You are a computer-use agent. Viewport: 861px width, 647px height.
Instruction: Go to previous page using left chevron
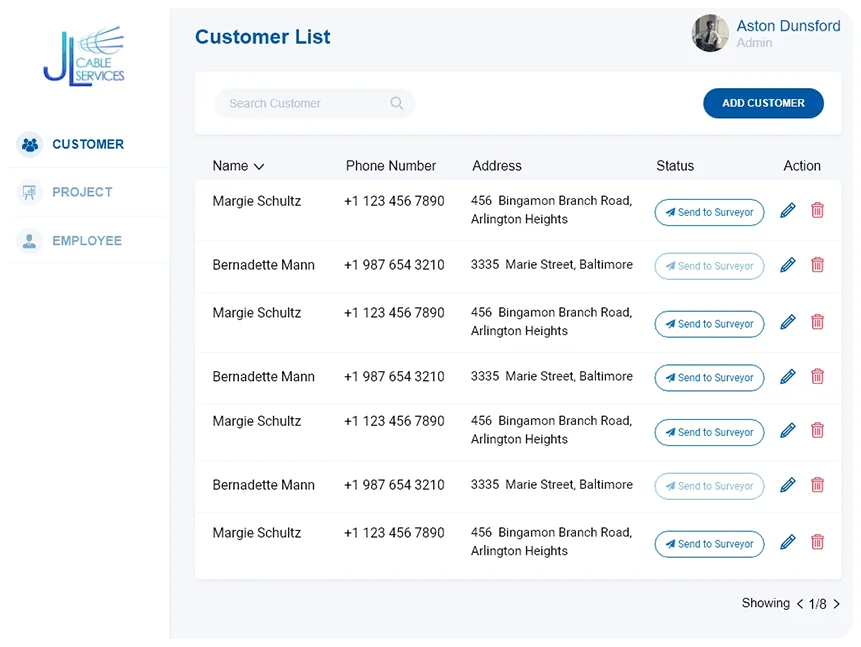coord(800,604)
